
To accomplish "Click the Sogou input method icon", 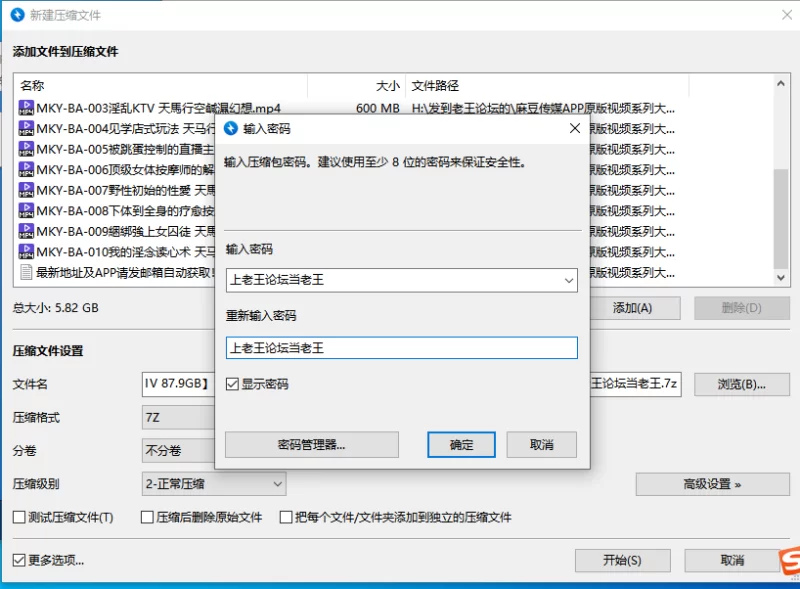I will click(x=790, y=563).
